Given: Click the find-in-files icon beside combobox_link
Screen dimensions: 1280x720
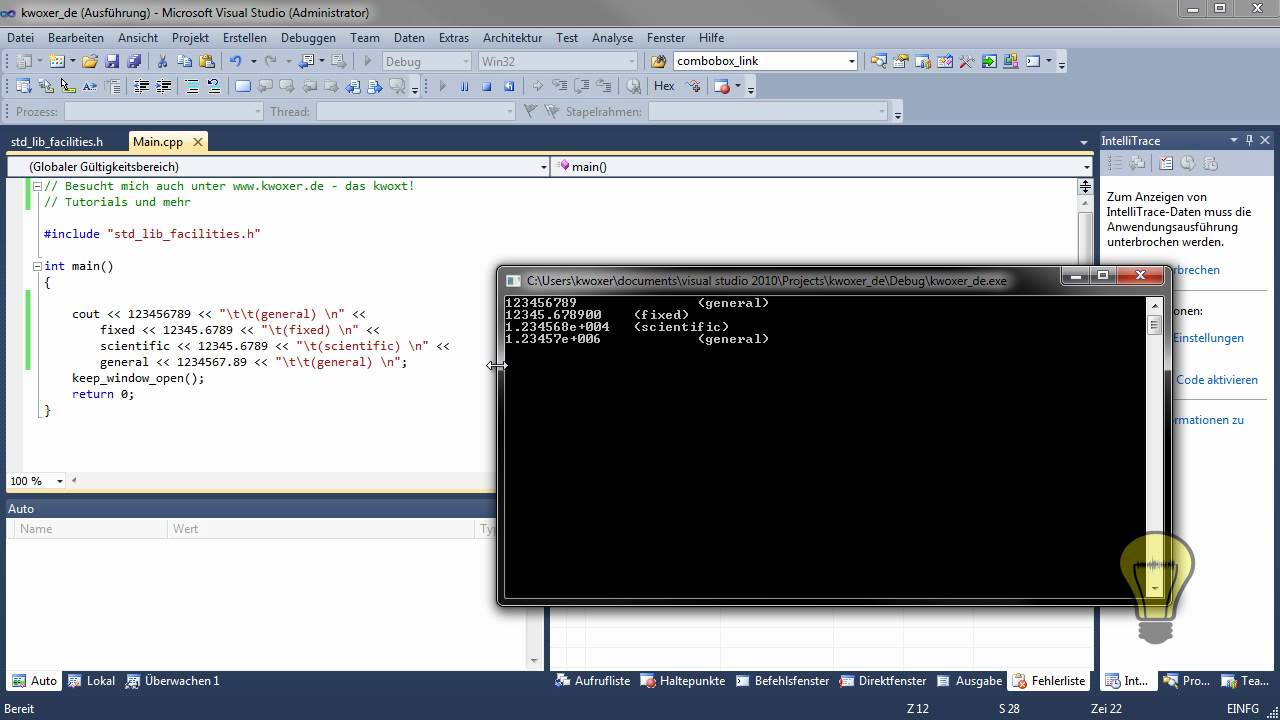Looking at the screenshot, I should (659, 61).
